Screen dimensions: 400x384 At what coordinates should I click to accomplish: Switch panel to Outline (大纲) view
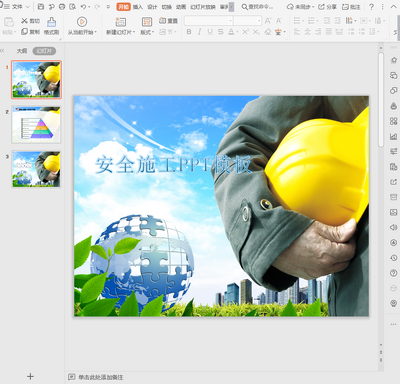(22, 51)
